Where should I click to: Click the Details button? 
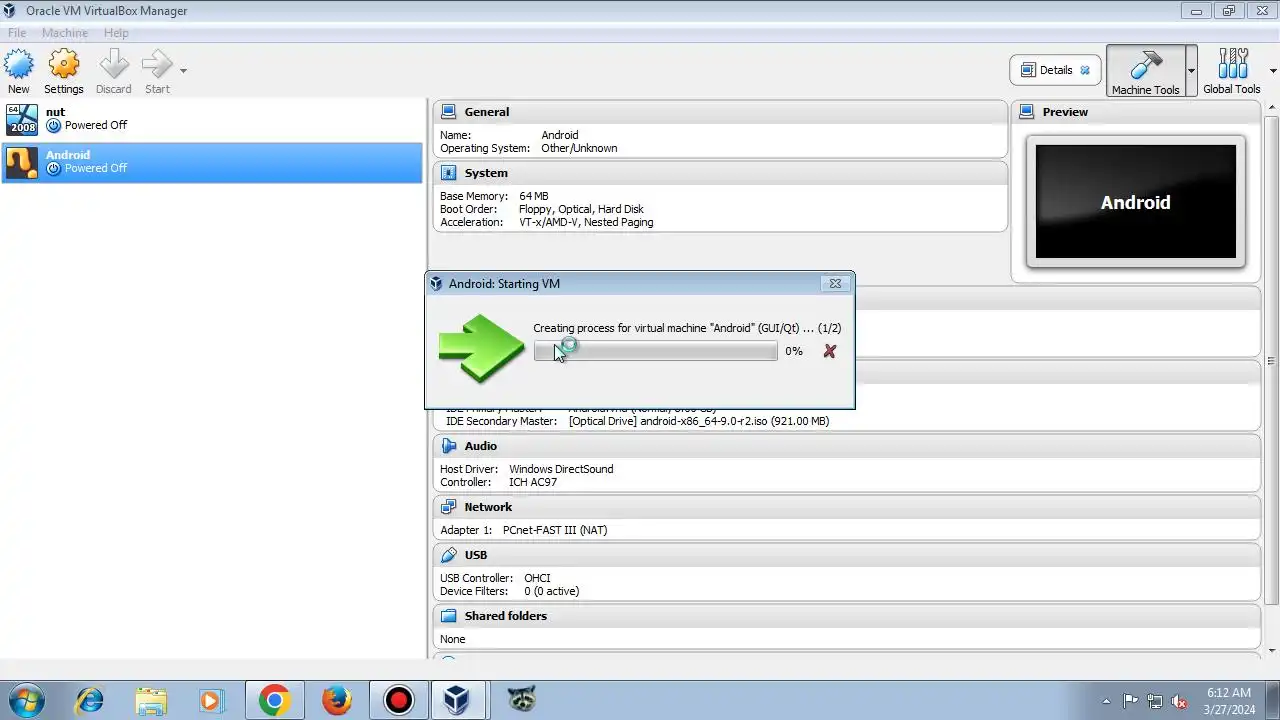[1056, 70]
